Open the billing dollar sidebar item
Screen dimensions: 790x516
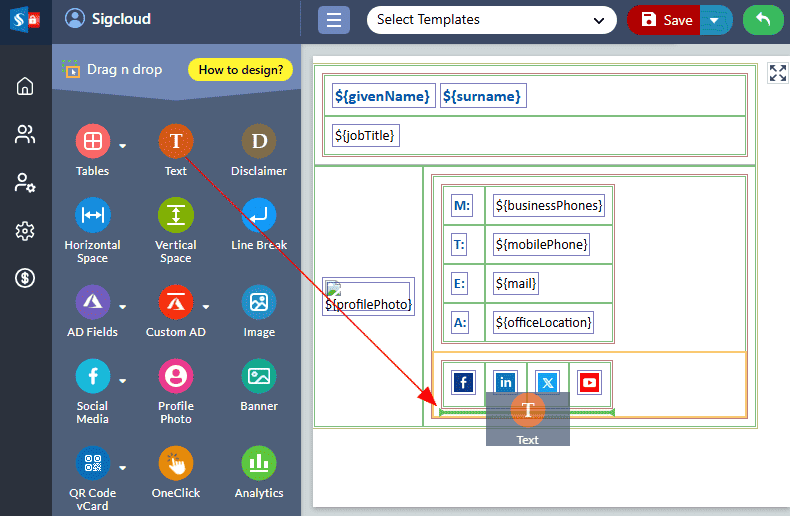tap(25, 278)
